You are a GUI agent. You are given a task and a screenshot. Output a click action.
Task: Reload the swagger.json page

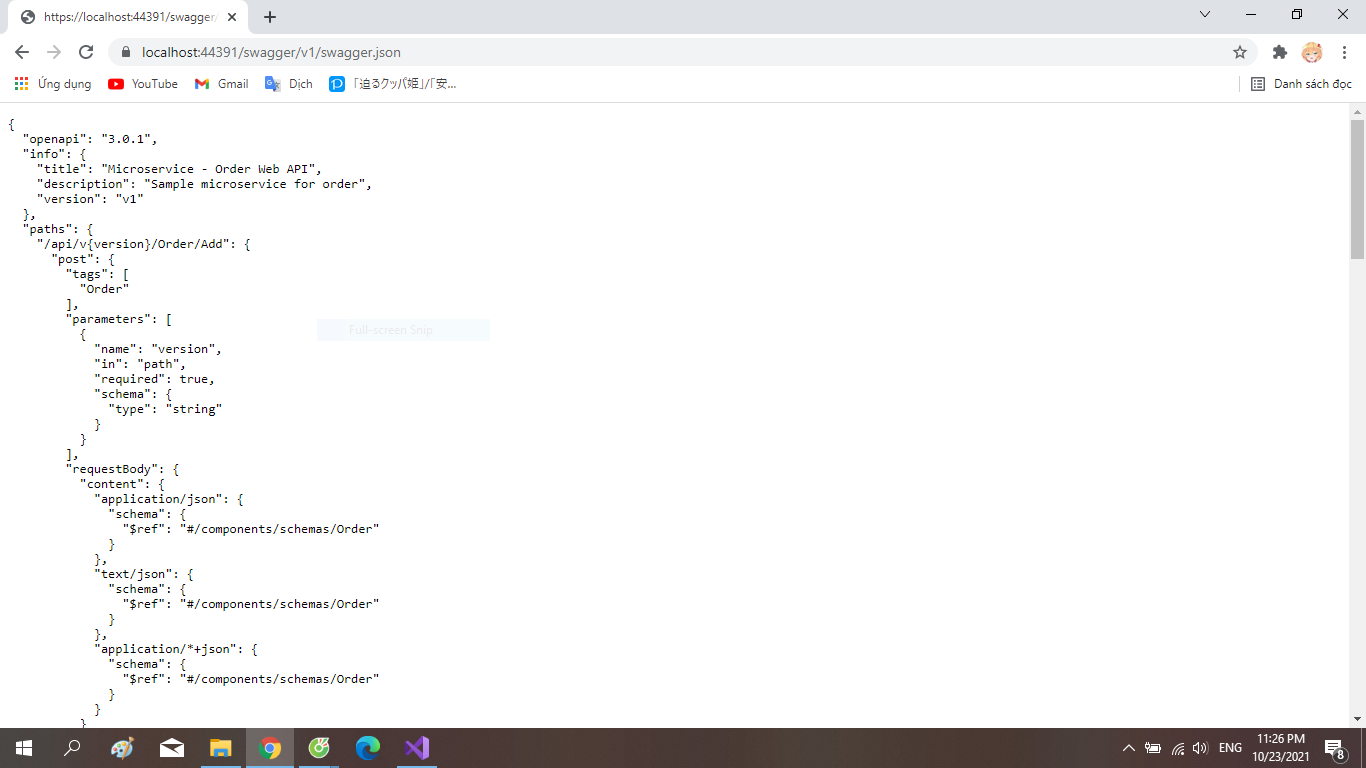(85, 52)
